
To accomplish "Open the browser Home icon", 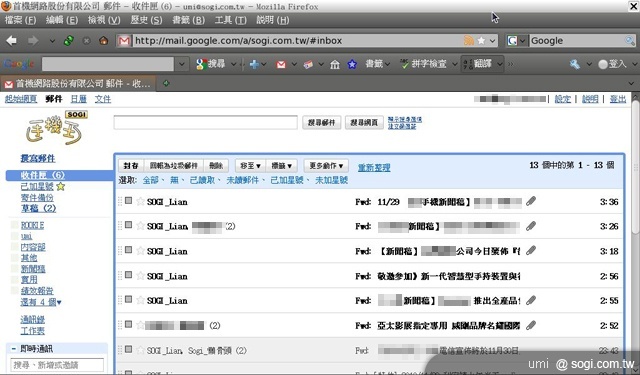I will click(x=104, y=40).
